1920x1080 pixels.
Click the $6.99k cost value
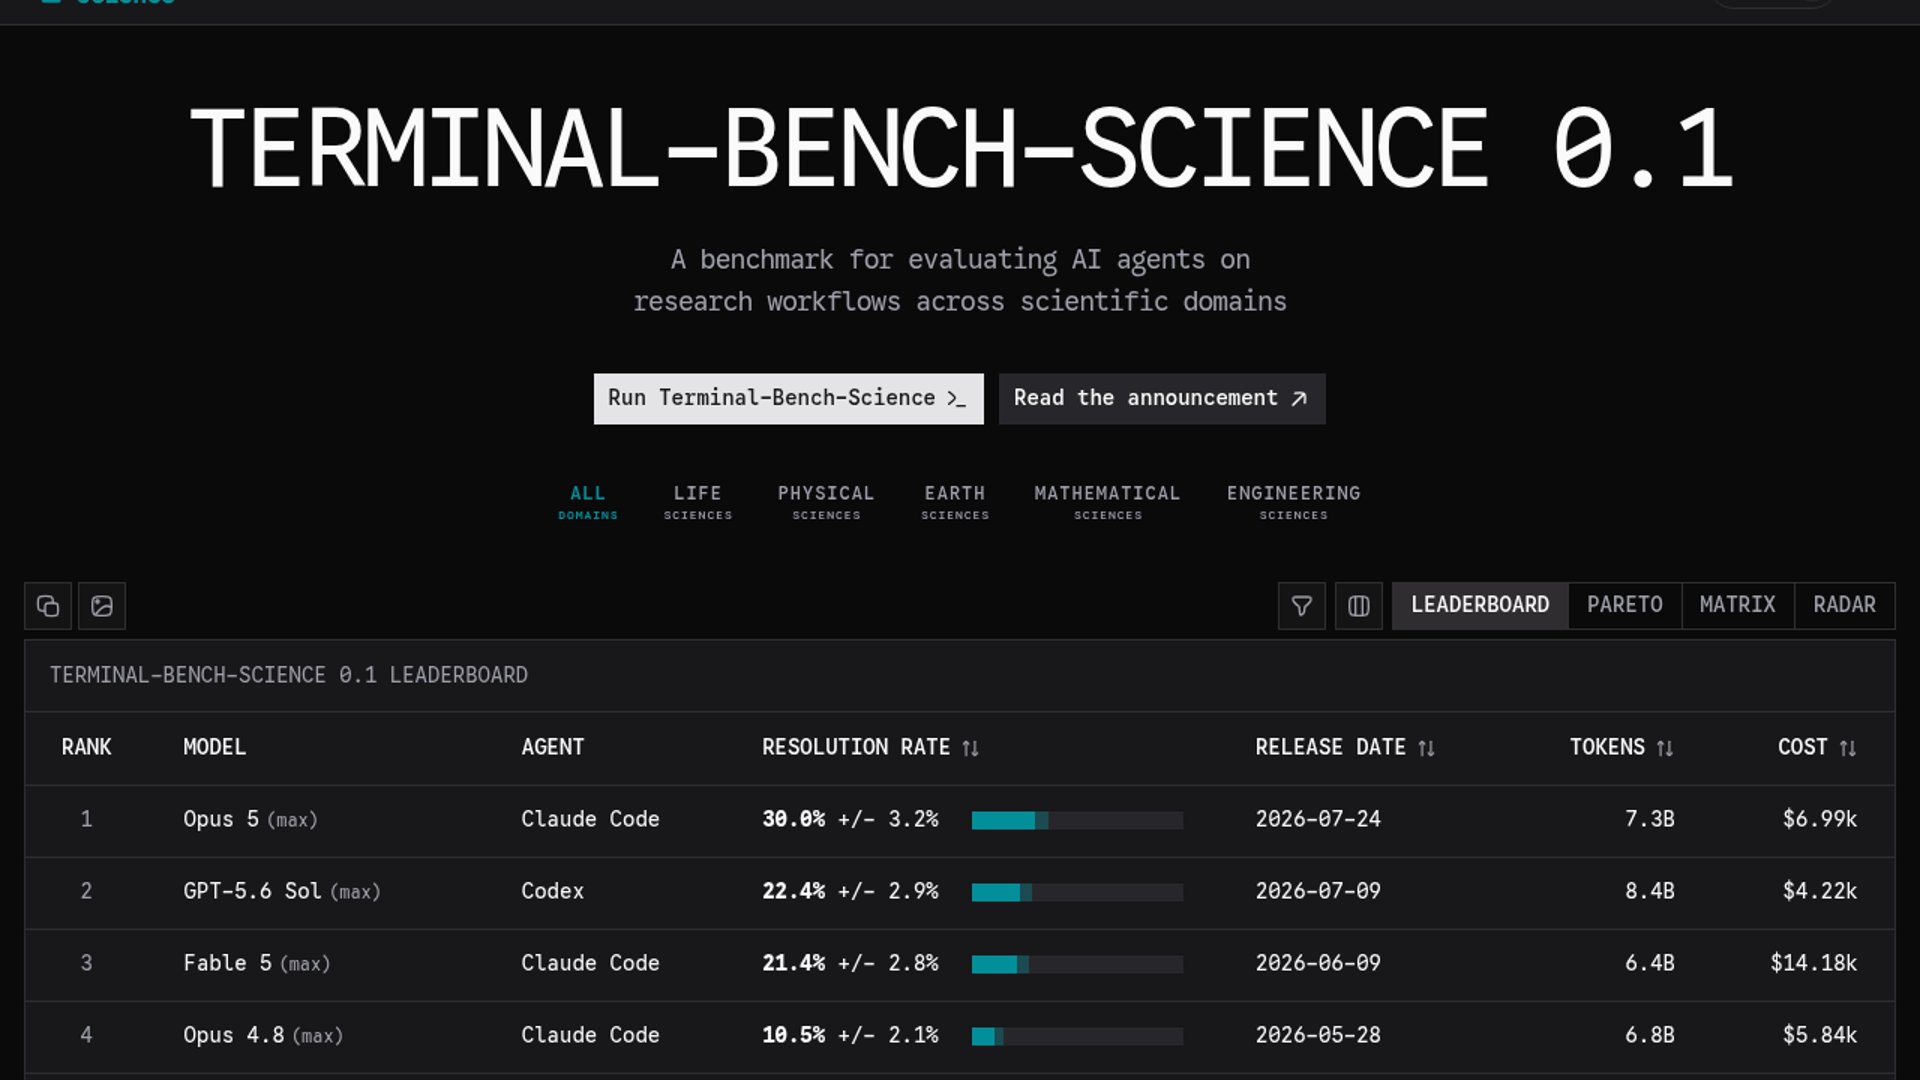[1820, 820]
